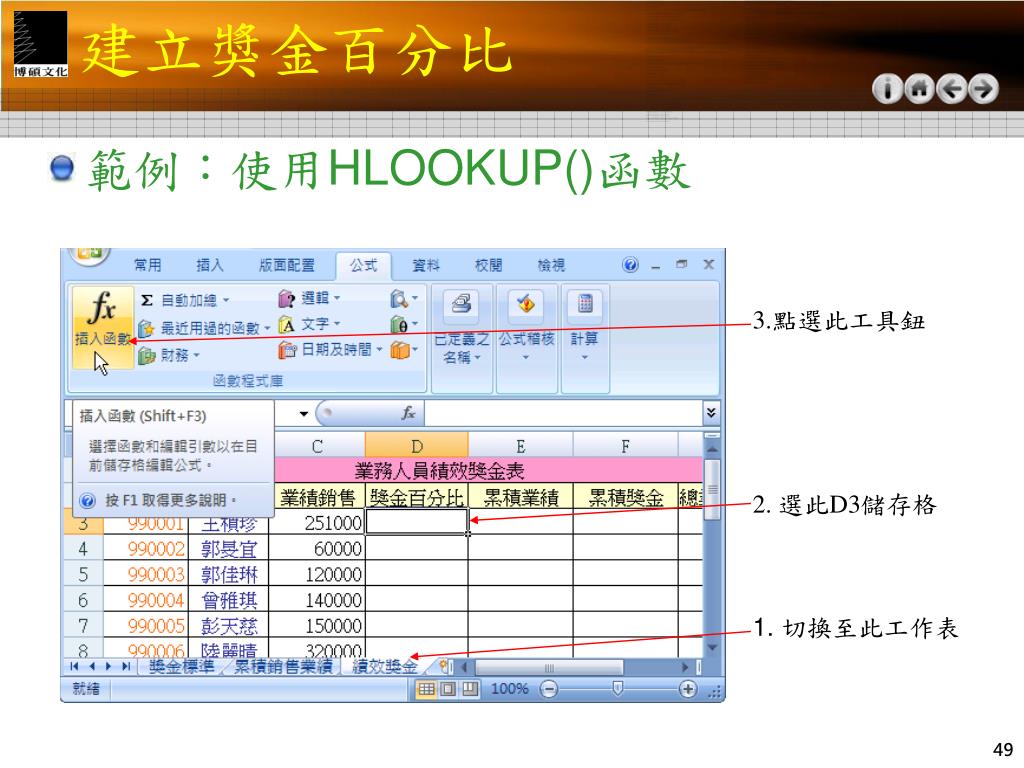Open the 公式稽核 group

526,338
